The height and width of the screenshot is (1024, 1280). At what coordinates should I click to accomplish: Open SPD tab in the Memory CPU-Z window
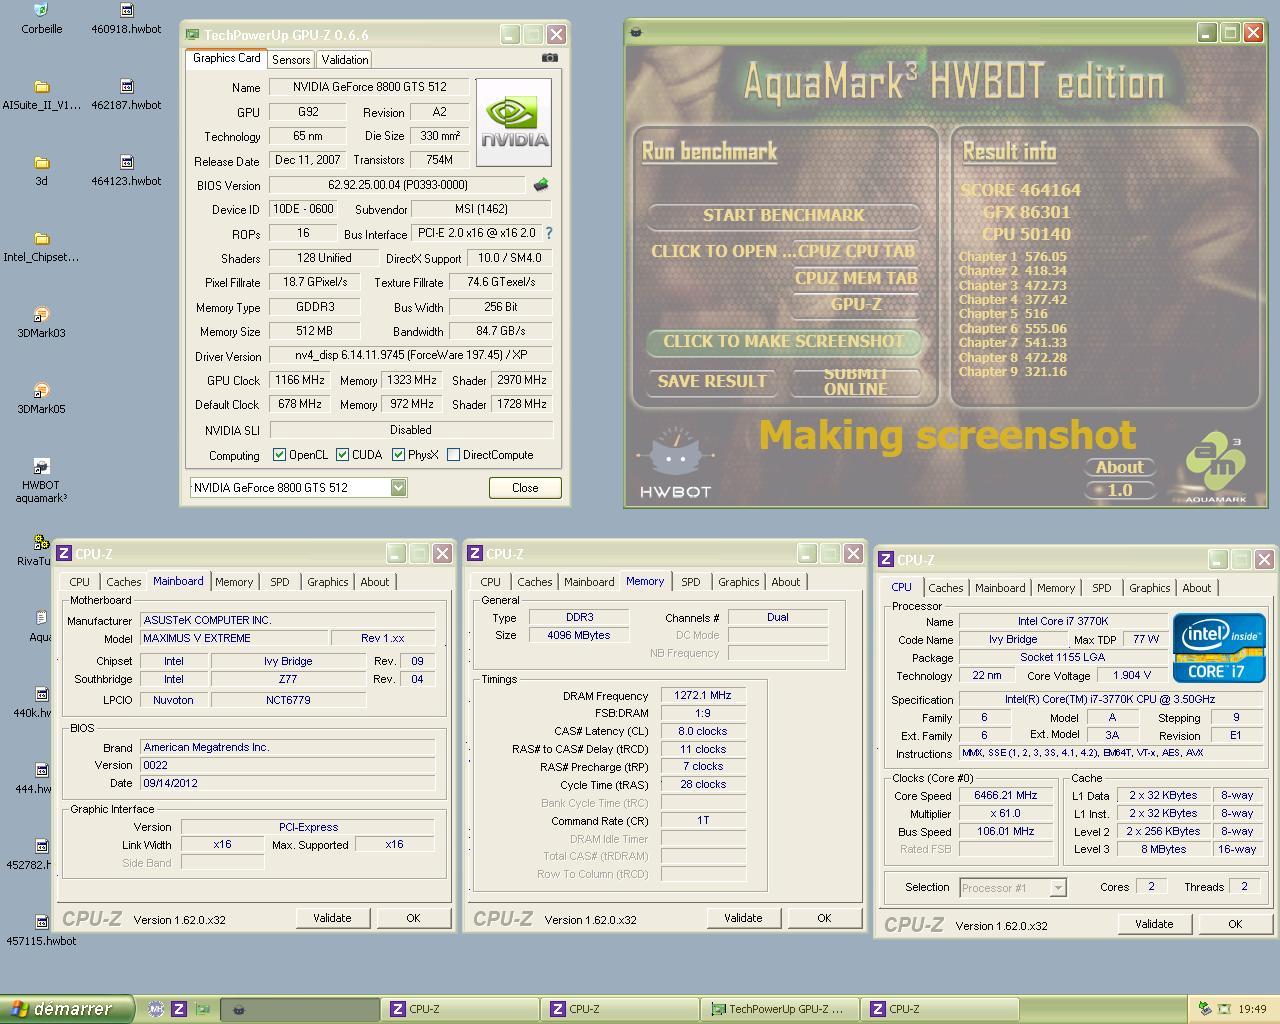tap(691, 582)
